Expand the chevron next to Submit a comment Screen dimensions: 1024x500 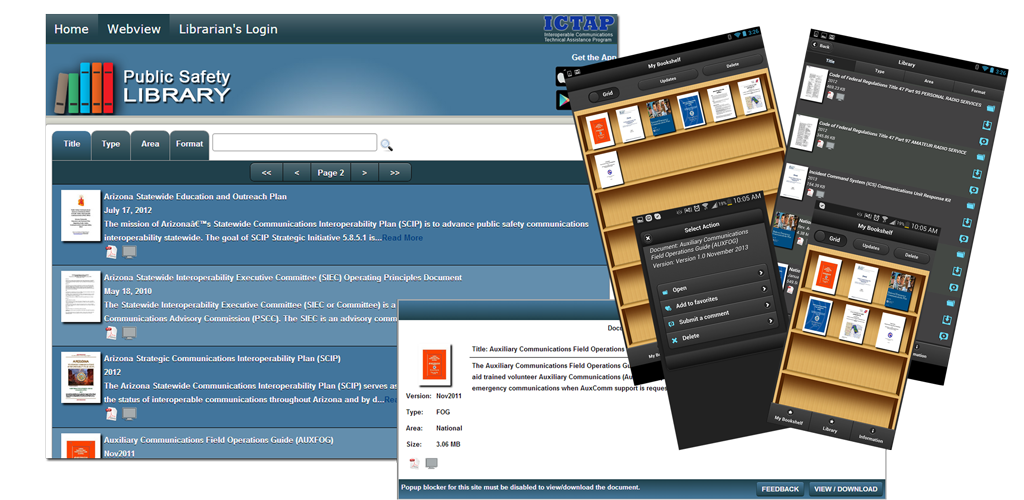[768, 304]
